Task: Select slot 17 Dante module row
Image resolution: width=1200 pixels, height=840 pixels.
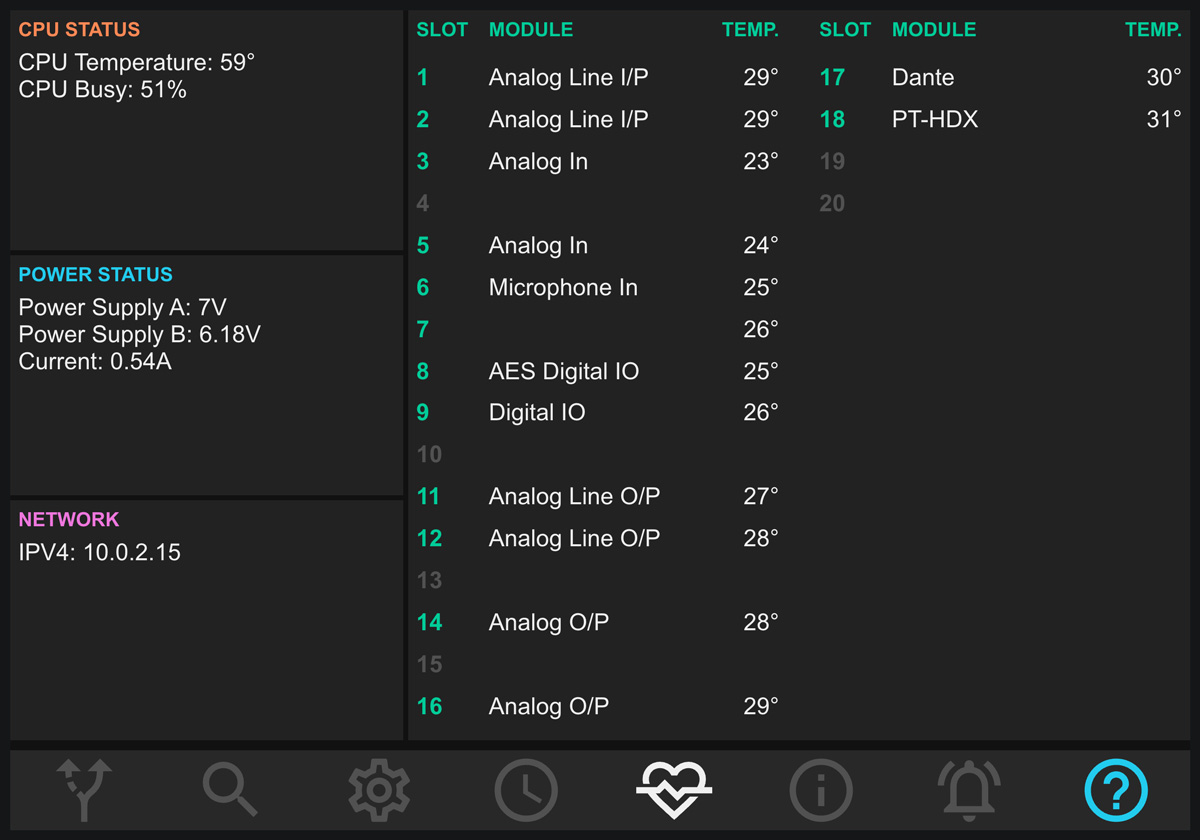Action: tap(1001, 78)
